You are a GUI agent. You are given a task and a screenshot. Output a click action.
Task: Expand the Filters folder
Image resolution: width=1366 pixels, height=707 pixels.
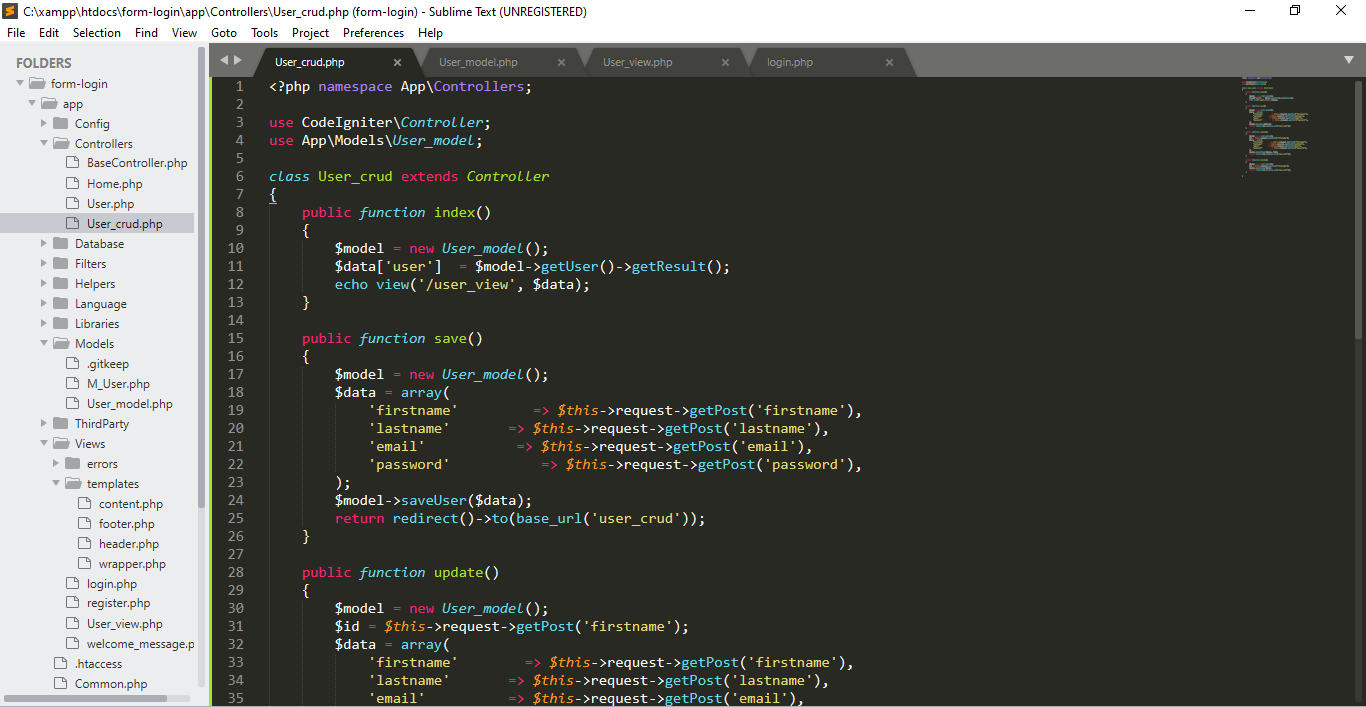(x=44, y=264)
